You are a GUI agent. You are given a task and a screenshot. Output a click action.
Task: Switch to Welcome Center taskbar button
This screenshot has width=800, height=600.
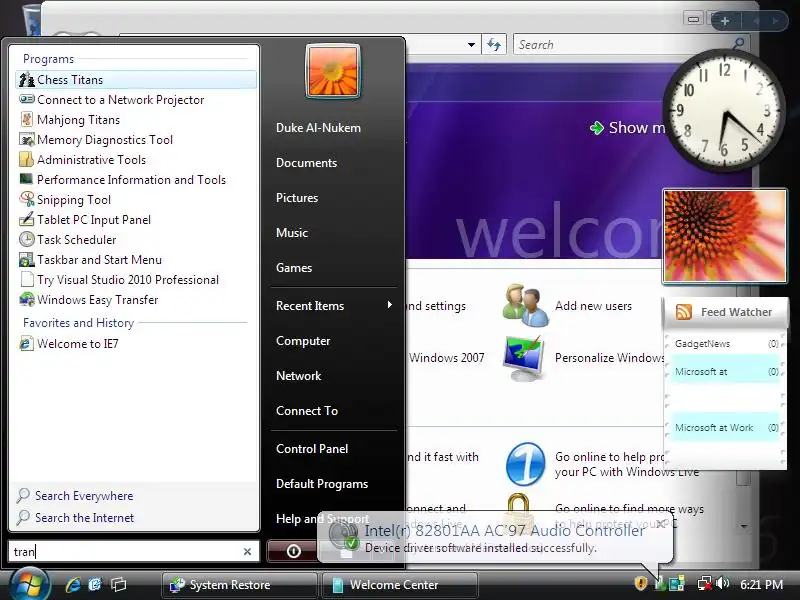tap(399, 585)
